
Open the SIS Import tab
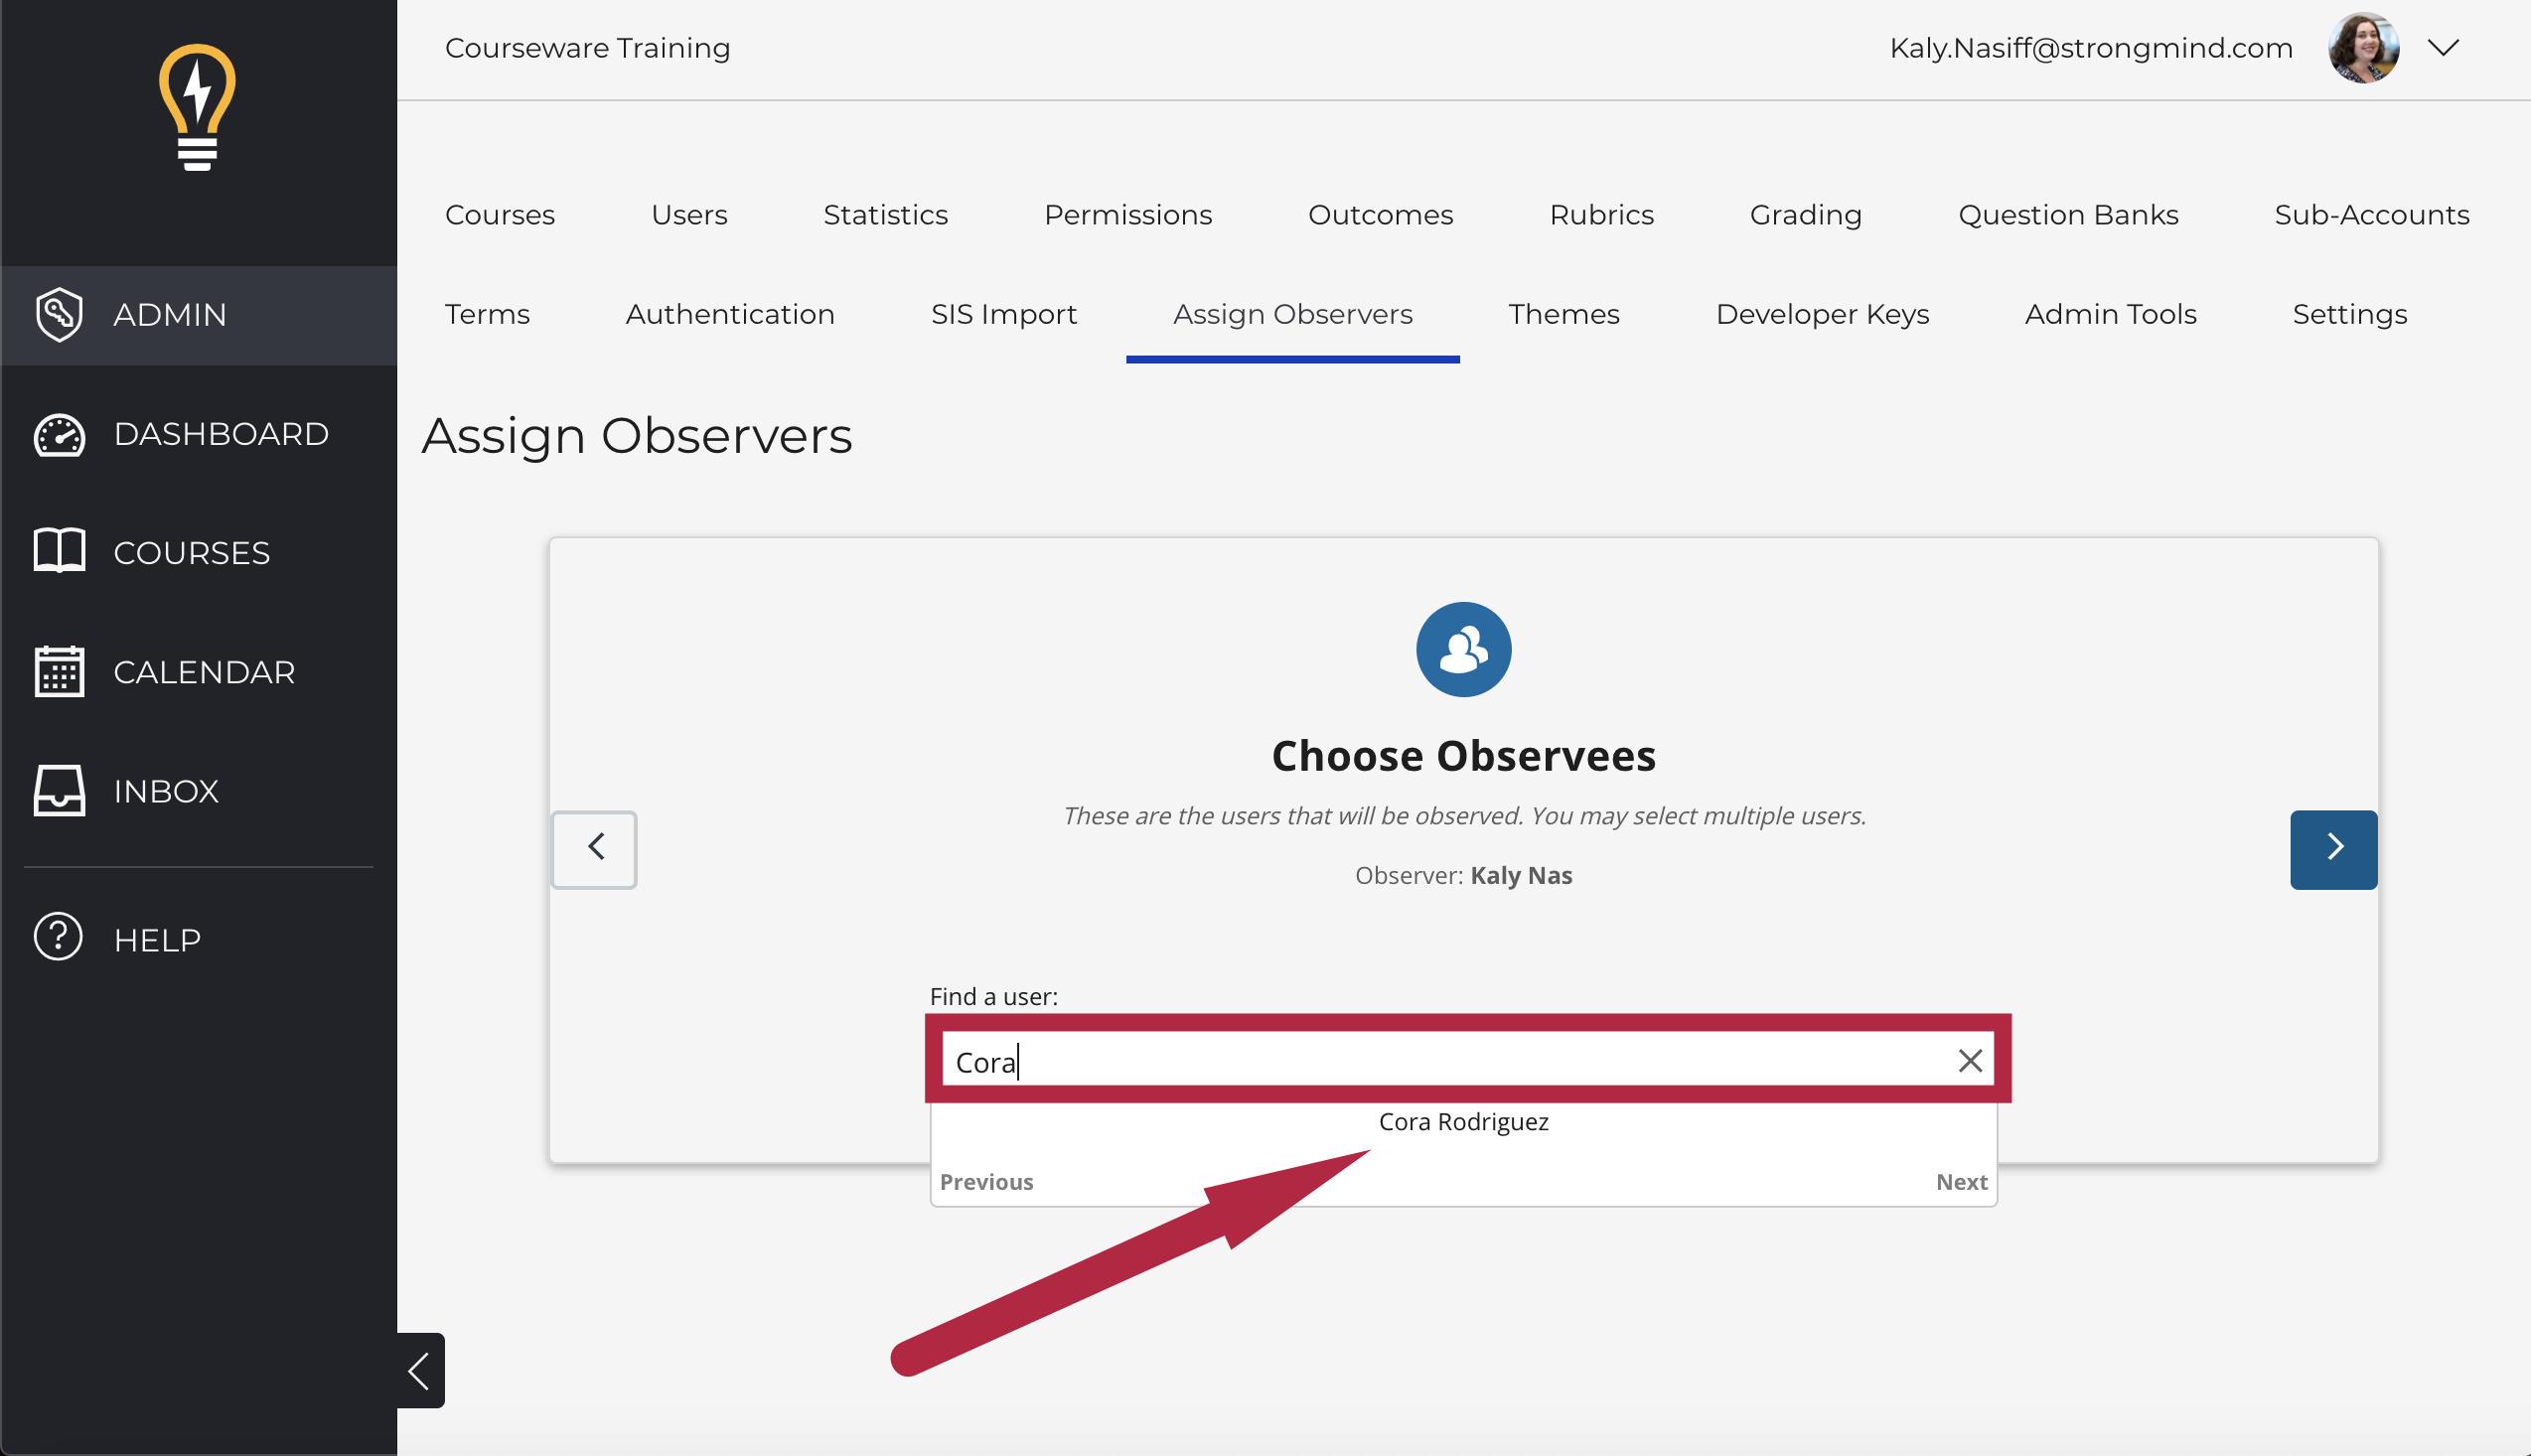point(1004,314)
